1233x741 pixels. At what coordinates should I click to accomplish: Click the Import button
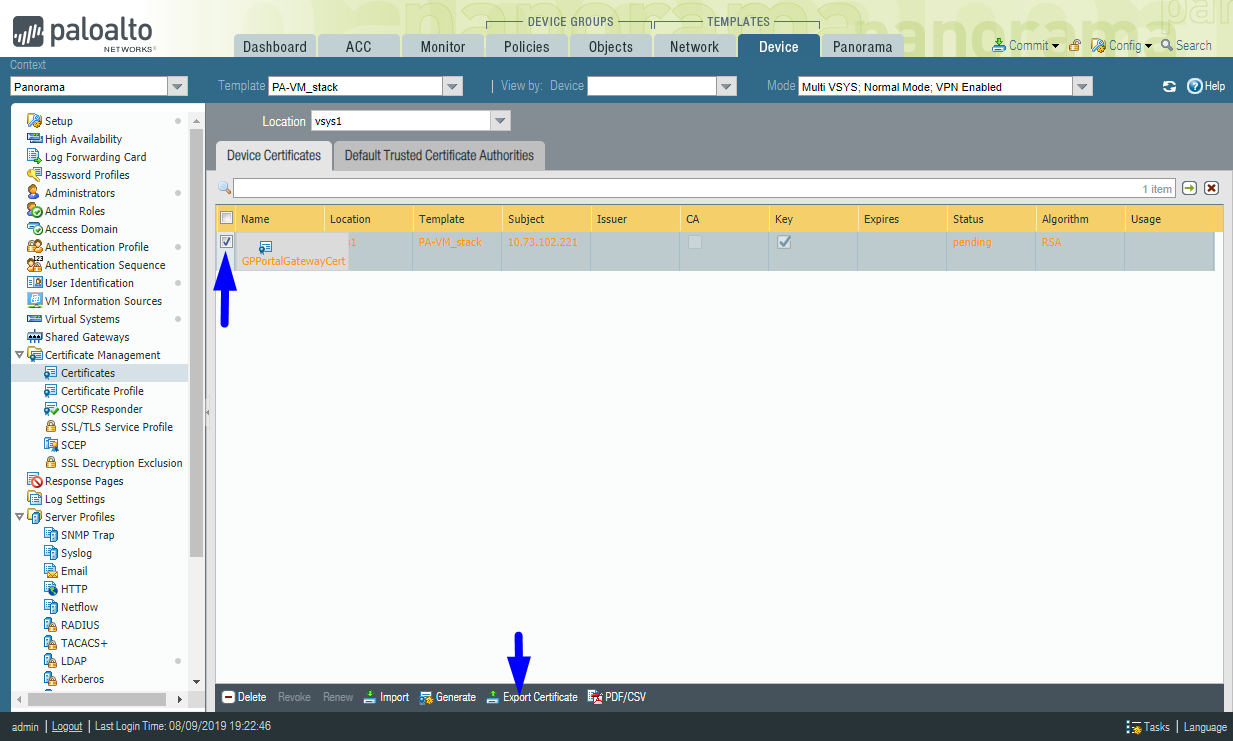(x=386, y=697)
